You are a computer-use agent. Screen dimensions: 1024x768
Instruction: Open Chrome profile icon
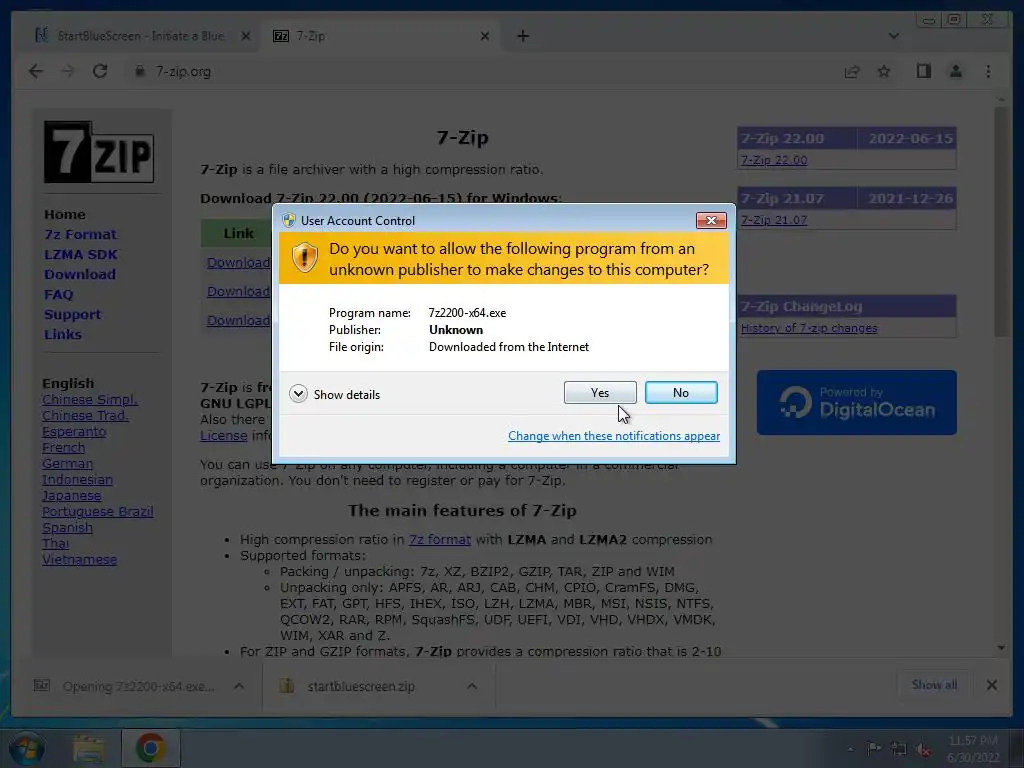click(955, 71)
